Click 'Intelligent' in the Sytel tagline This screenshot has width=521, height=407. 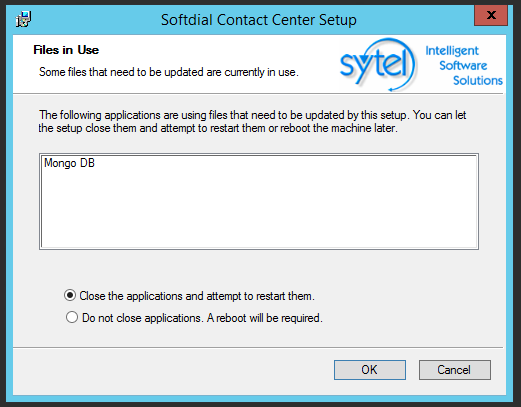click(452, 51)
